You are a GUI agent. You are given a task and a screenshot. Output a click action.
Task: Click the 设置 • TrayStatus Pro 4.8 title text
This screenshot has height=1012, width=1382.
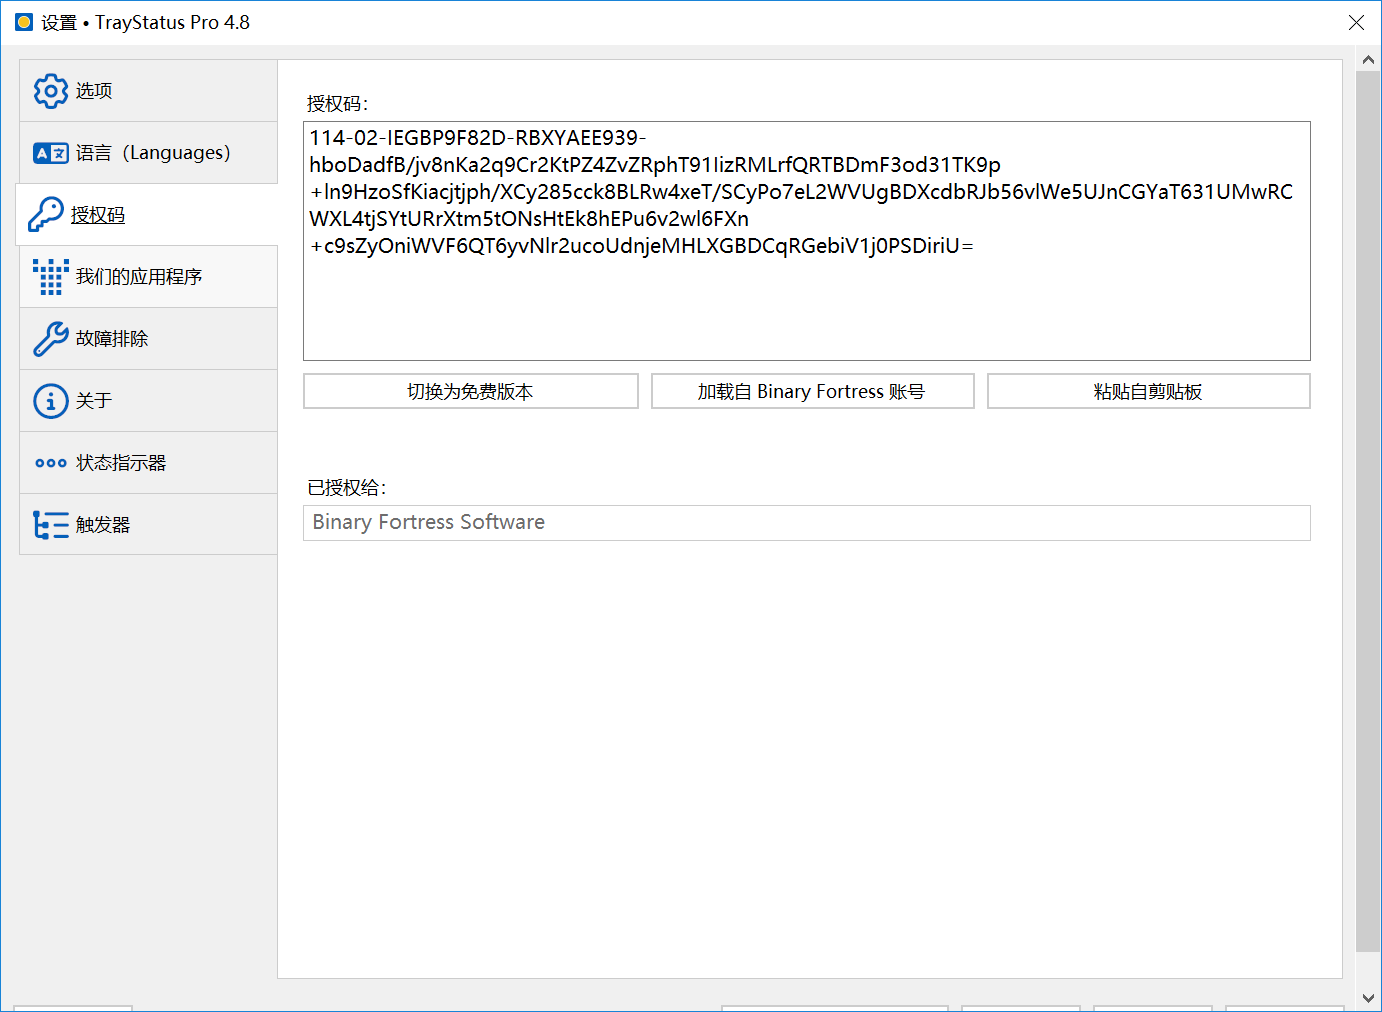(145, 22)
